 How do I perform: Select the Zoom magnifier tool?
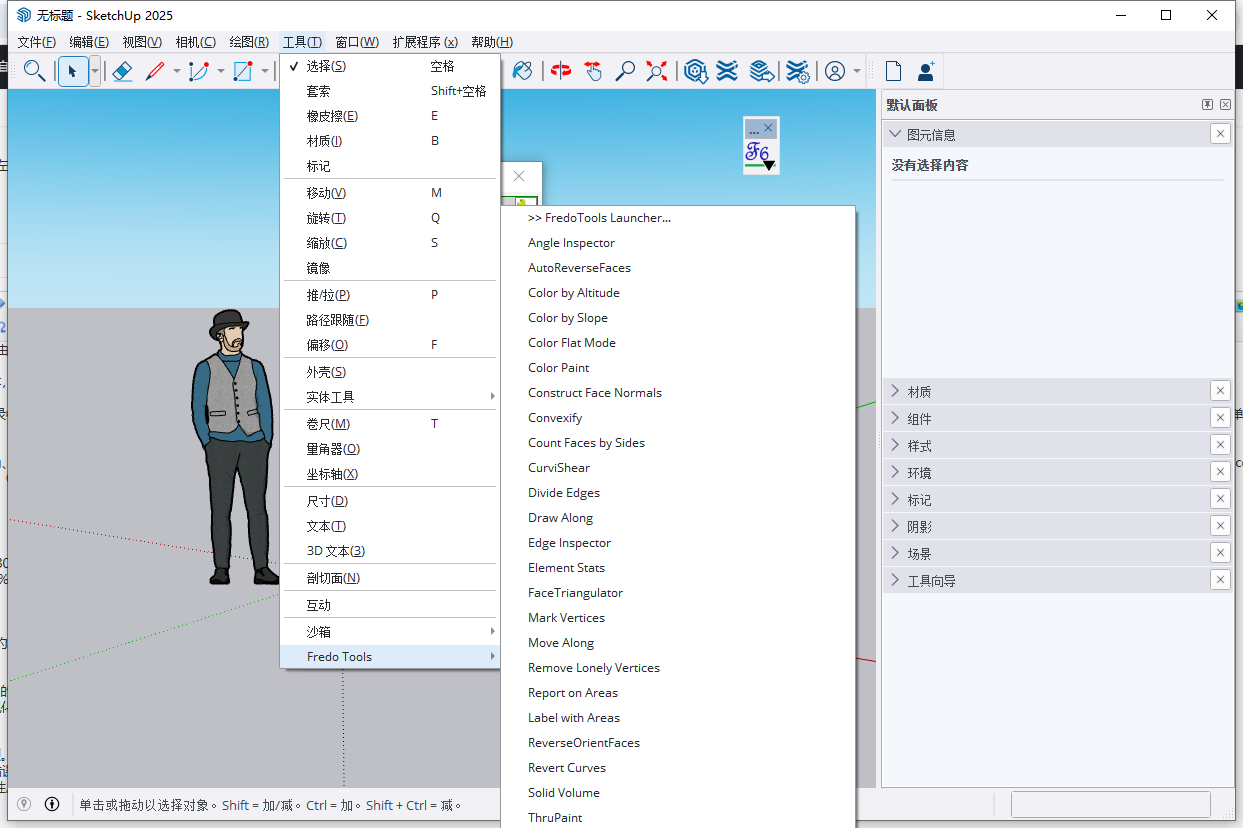[625, 71]
